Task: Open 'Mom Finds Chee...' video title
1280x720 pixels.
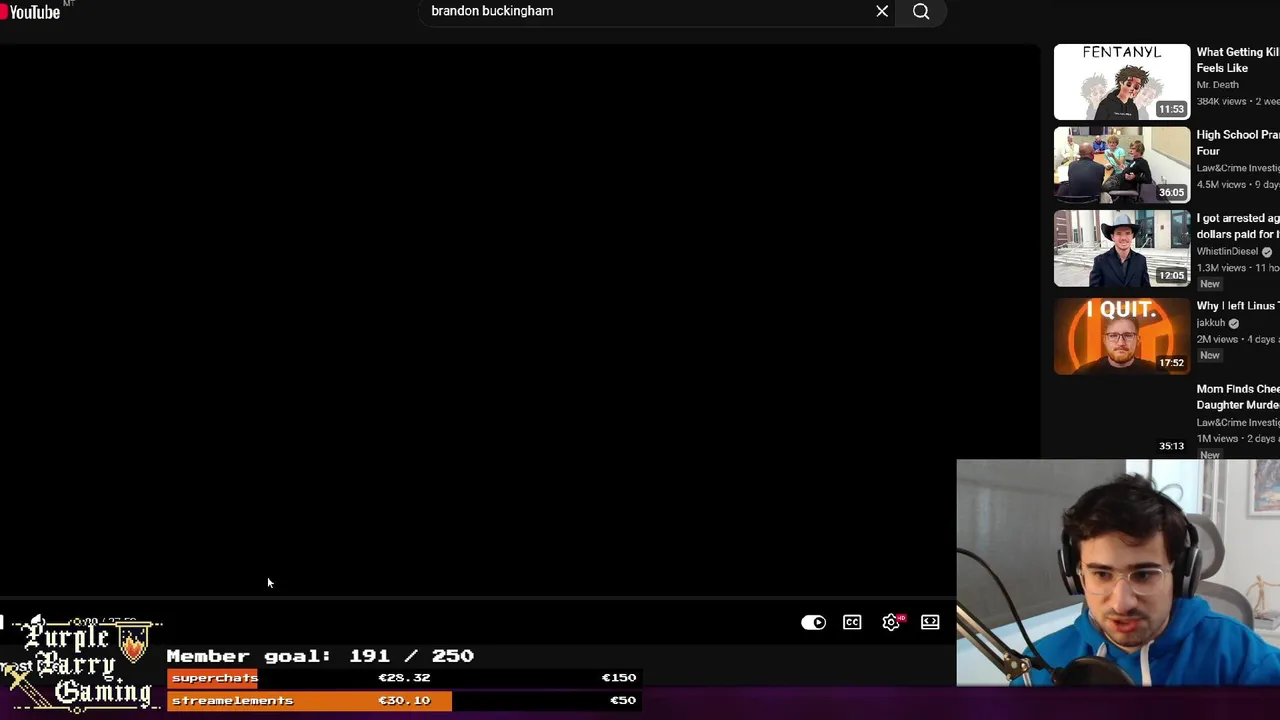Action: coord(1238,397)
